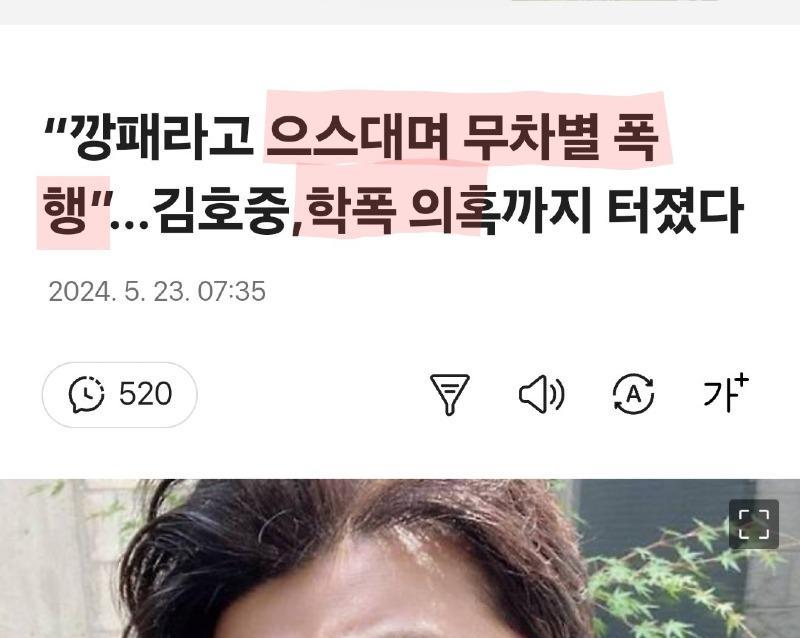The width and height of the screenshot is (800, 638).
Task: Expand the photo to fullscreen
Action: [754, 524]
